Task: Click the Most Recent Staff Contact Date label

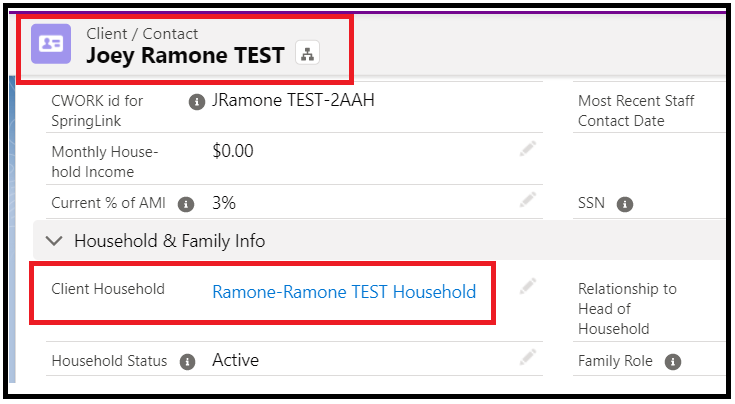Action: coord(636,111)
